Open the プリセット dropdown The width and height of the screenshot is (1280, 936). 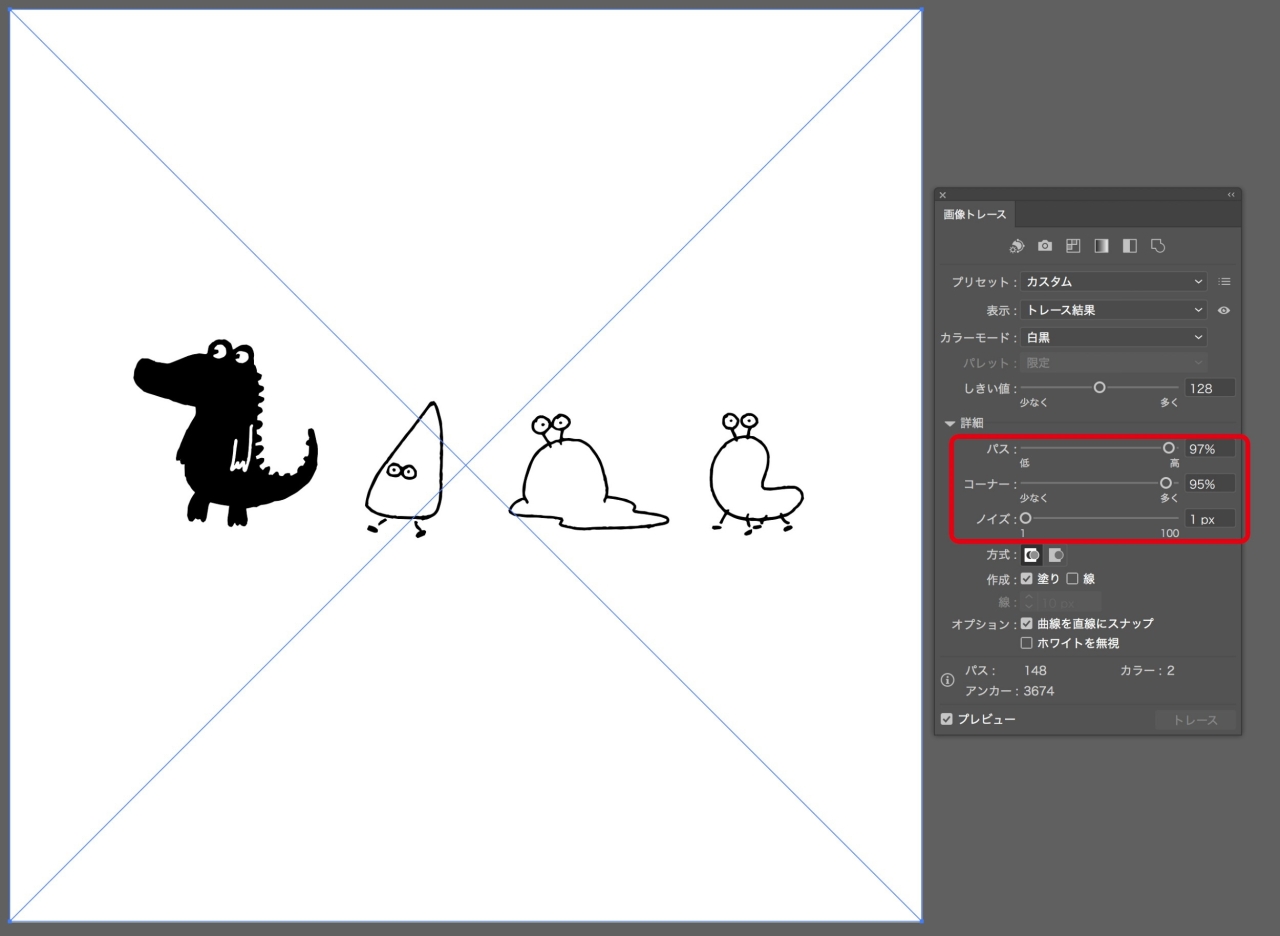tap(1113, 282)
